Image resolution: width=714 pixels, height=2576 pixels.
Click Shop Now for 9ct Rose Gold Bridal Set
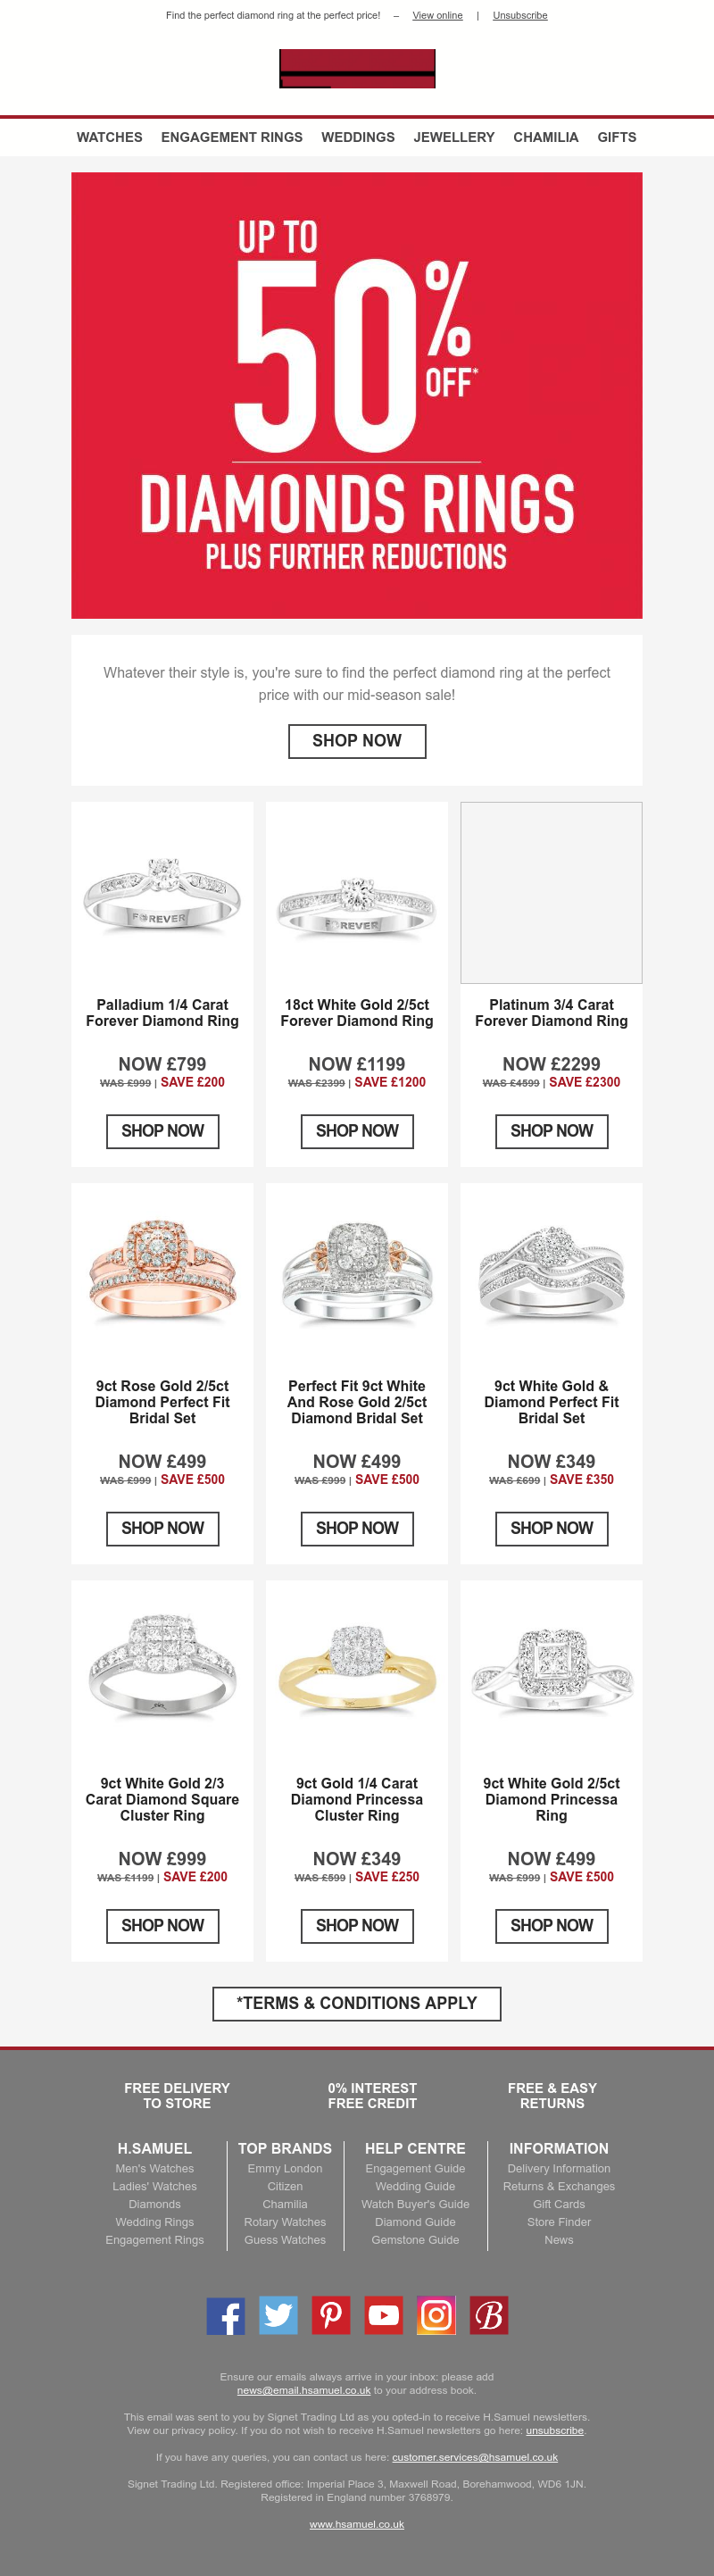click(x=162, y=1528)
